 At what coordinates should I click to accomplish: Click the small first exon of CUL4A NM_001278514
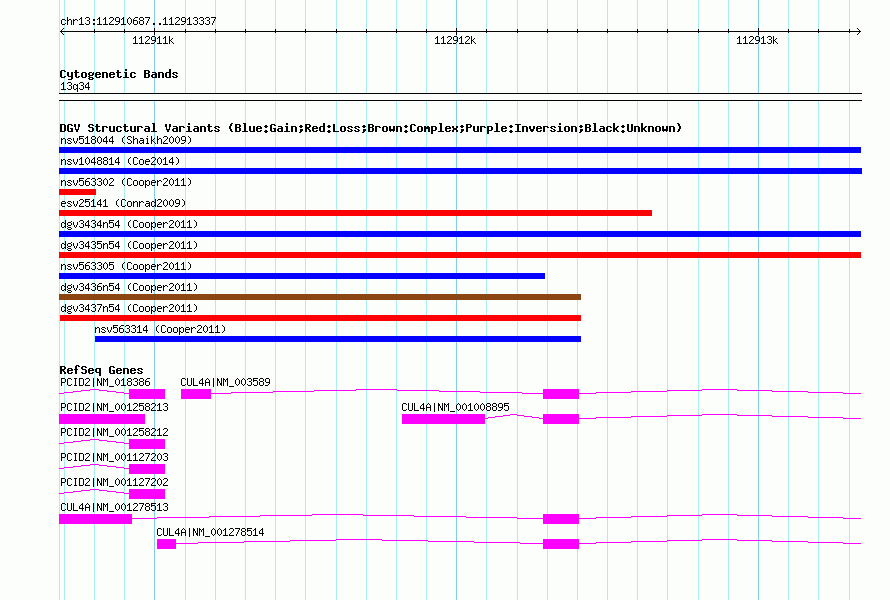tap(166, 544)
